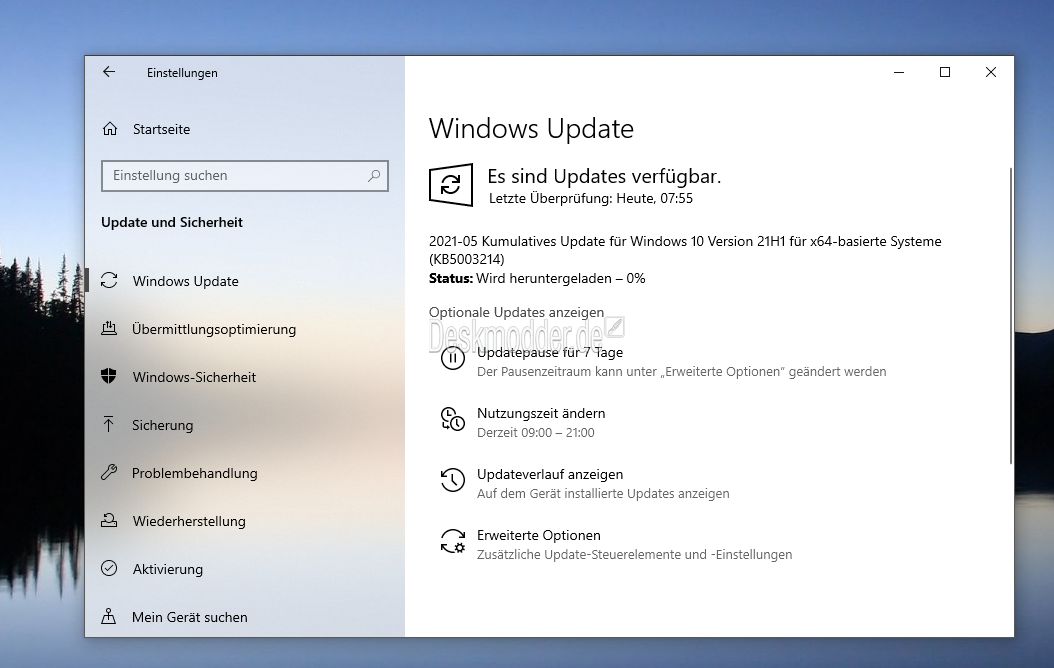This screenshot has width=1054, height=668.
Task: Click the Übermittlungsoptimierung icon
Action: pyautogui.click(x=109, y=328)
